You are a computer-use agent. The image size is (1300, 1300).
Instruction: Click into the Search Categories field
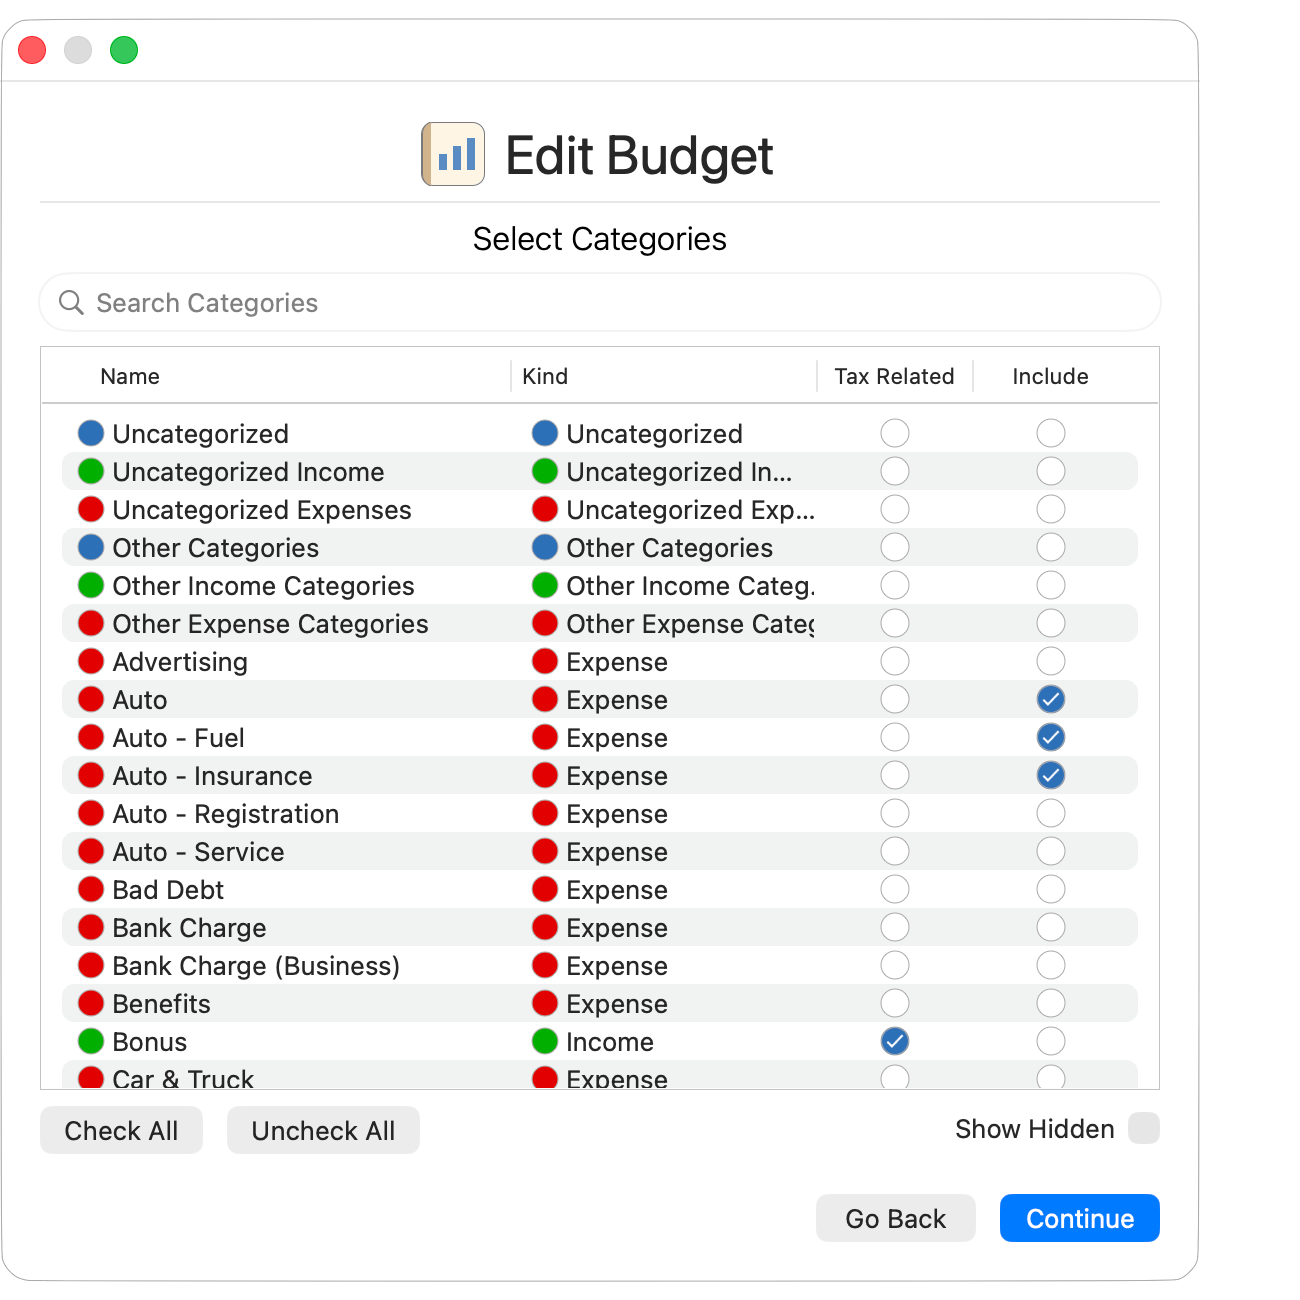pos(400,302)
